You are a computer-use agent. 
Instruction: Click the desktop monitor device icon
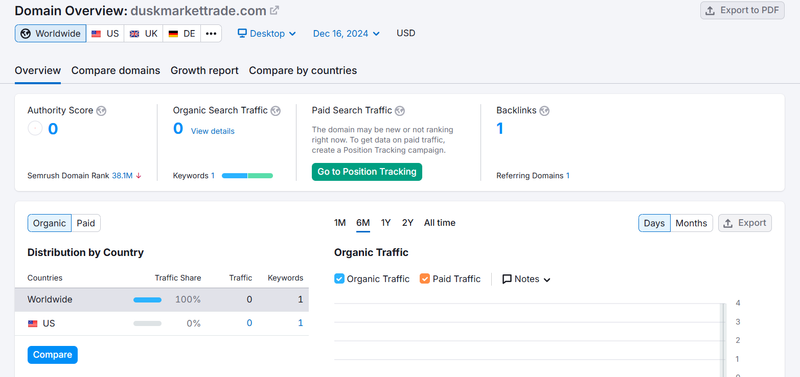pyautogui.click(x=242, y=34)
